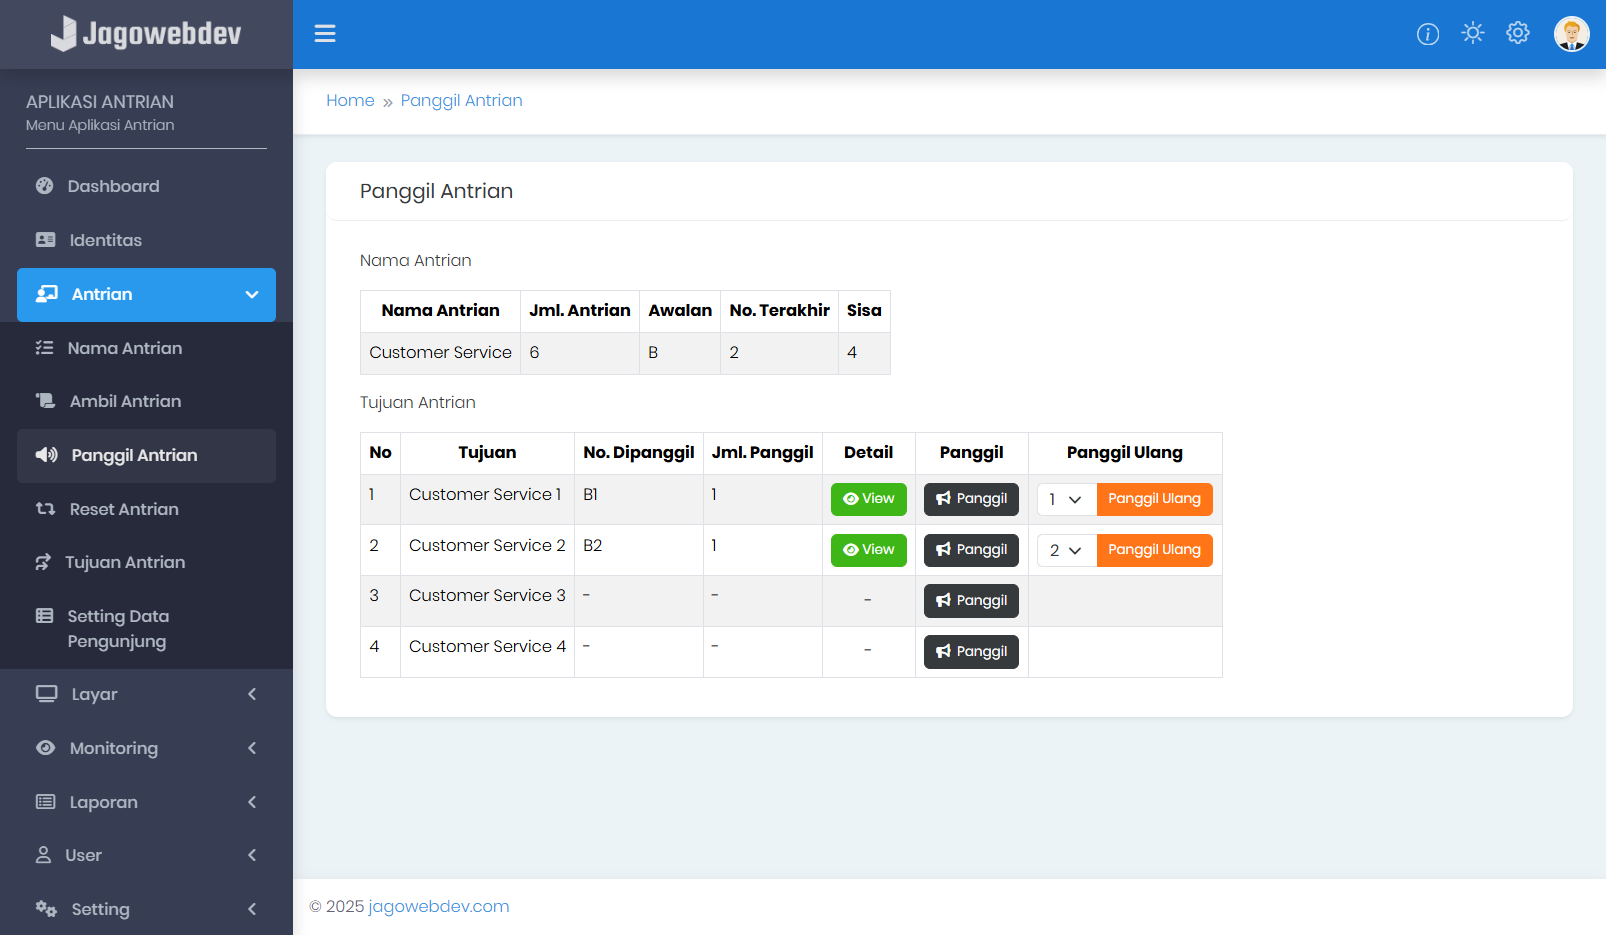Open Nama Antrian submenu item
Viewport: 1606px width, 935px height.
[x=146, y=348]
